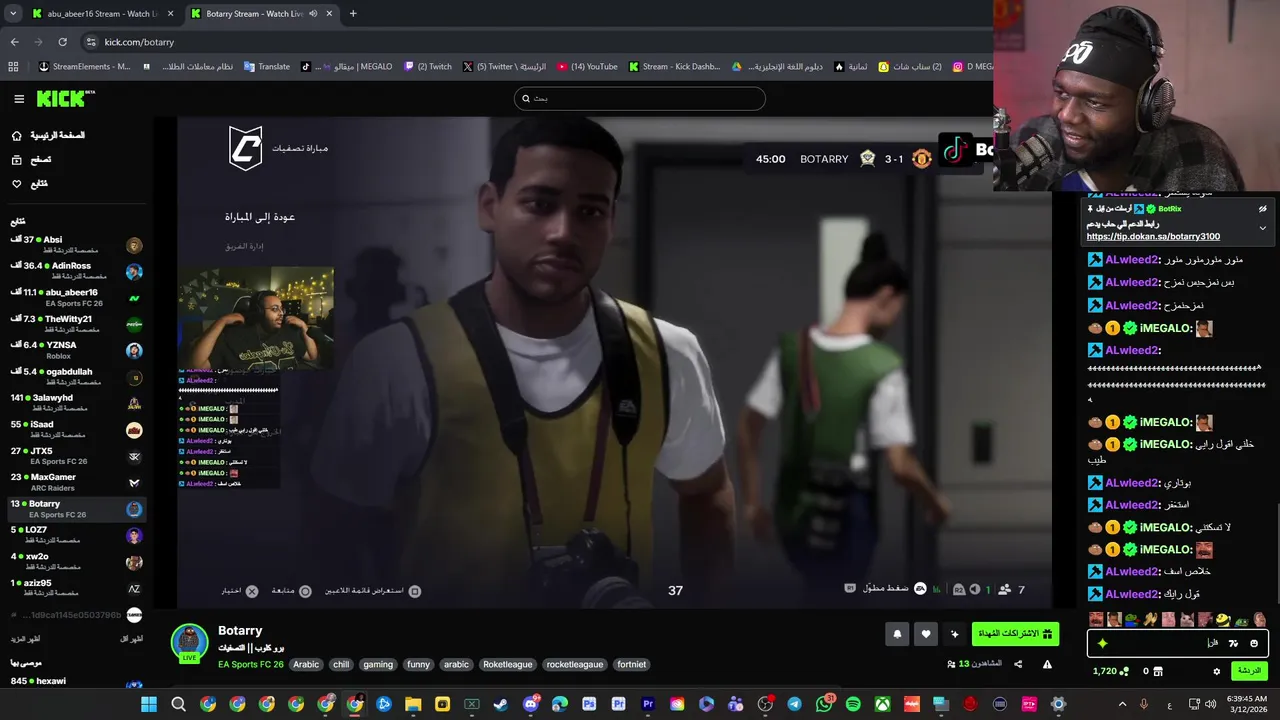Image resolution: width=1280 pixels, height=720 pixels.
Task: Open 3alawyhd channel in sidebar
Action: (75, 403)
